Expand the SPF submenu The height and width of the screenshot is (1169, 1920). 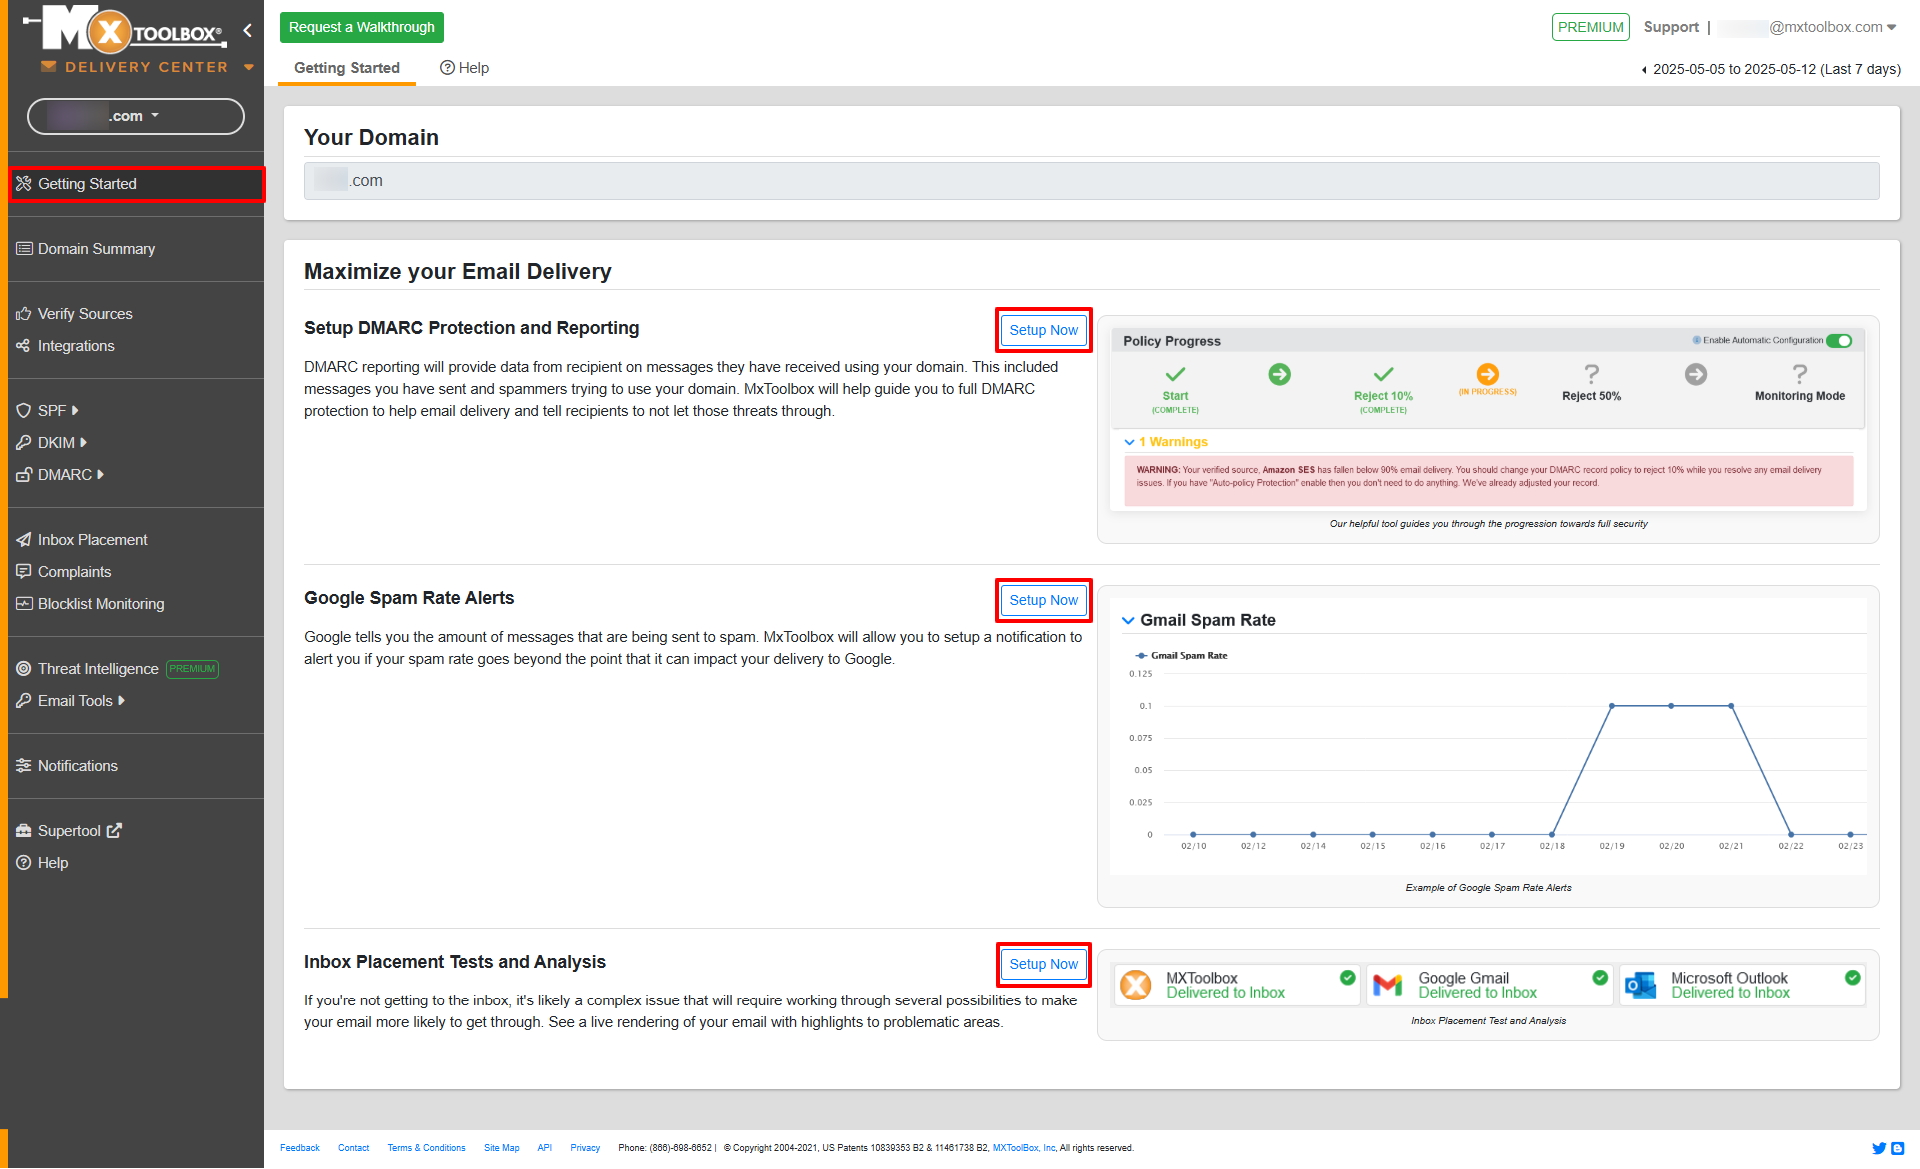tap(52, 411)
